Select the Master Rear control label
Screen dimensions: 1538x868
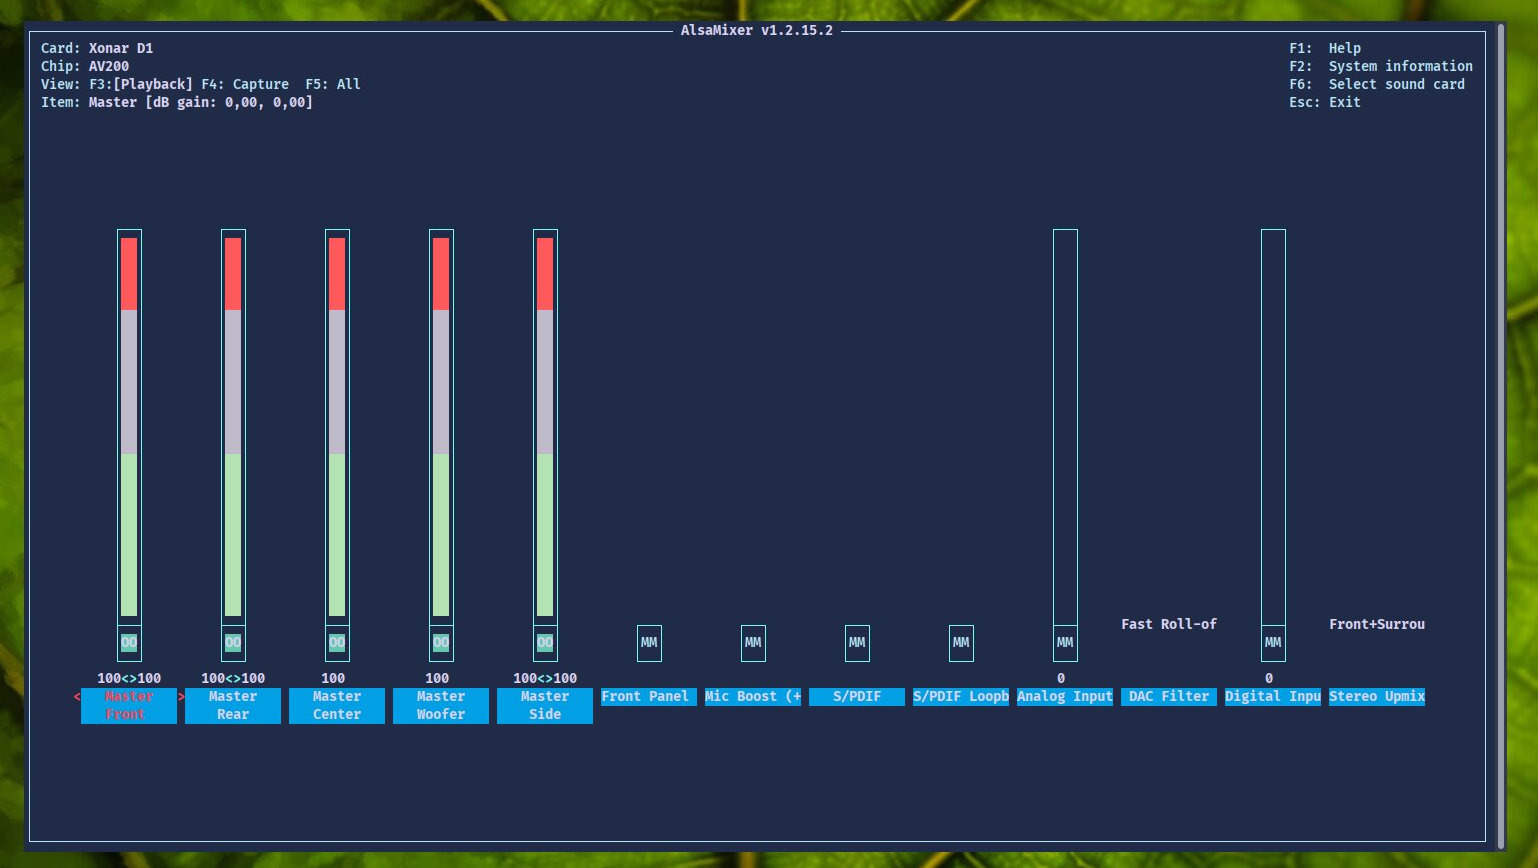pyautogui.click(x=233, y=706)
